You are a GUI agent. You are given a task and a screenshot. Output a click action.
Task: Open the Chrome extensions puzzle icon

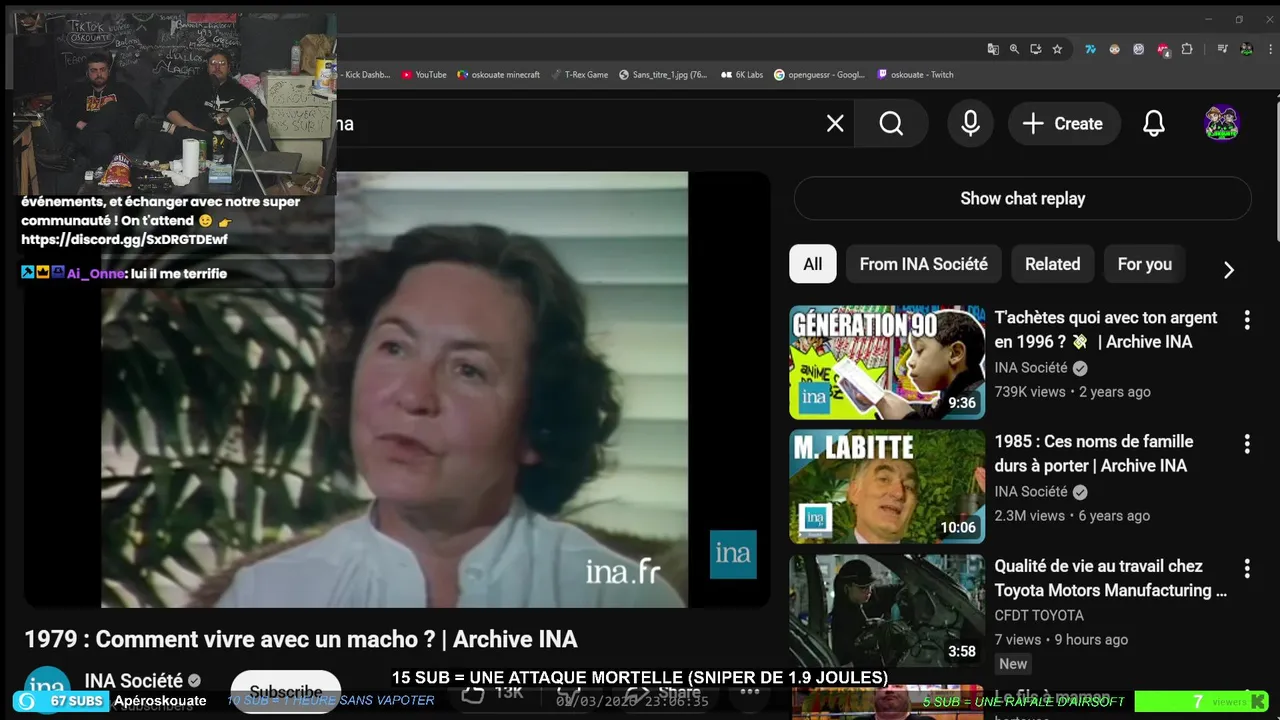coord(1187,49)
